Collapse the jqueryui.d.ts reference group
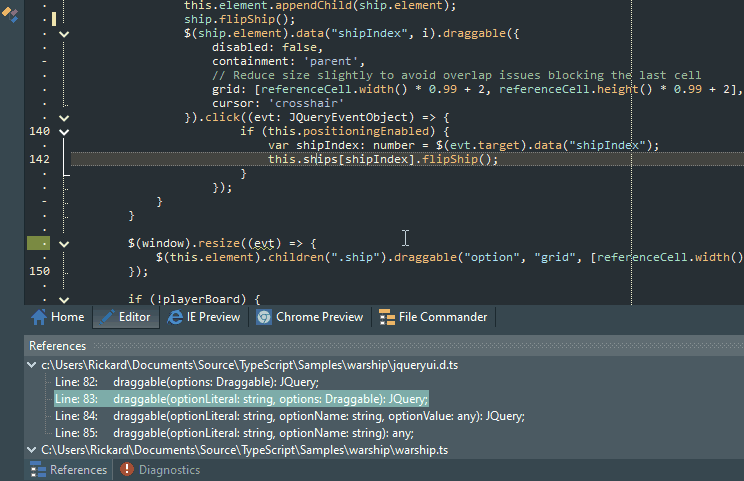Screen dimensions: 744x481 [x=33, y=365]
